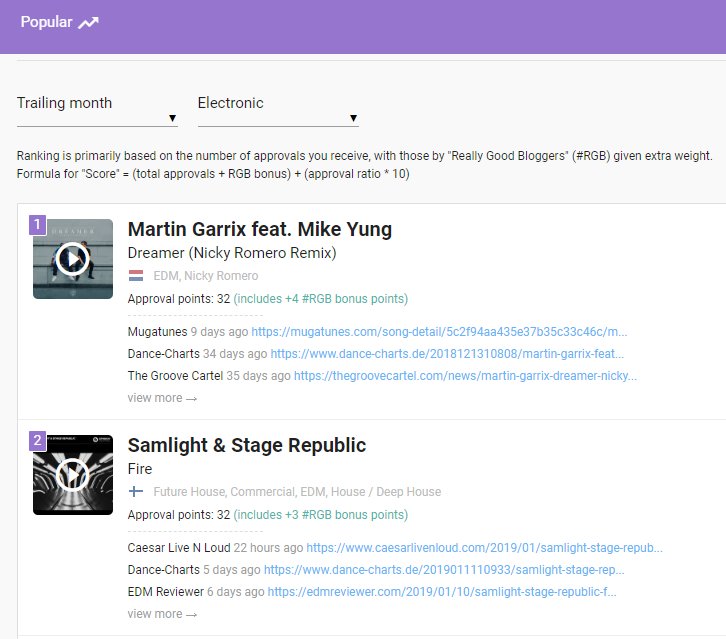Open thegroovecartel.com Dreamer news link
Screen dimensions: 726x639
point(465,376)
